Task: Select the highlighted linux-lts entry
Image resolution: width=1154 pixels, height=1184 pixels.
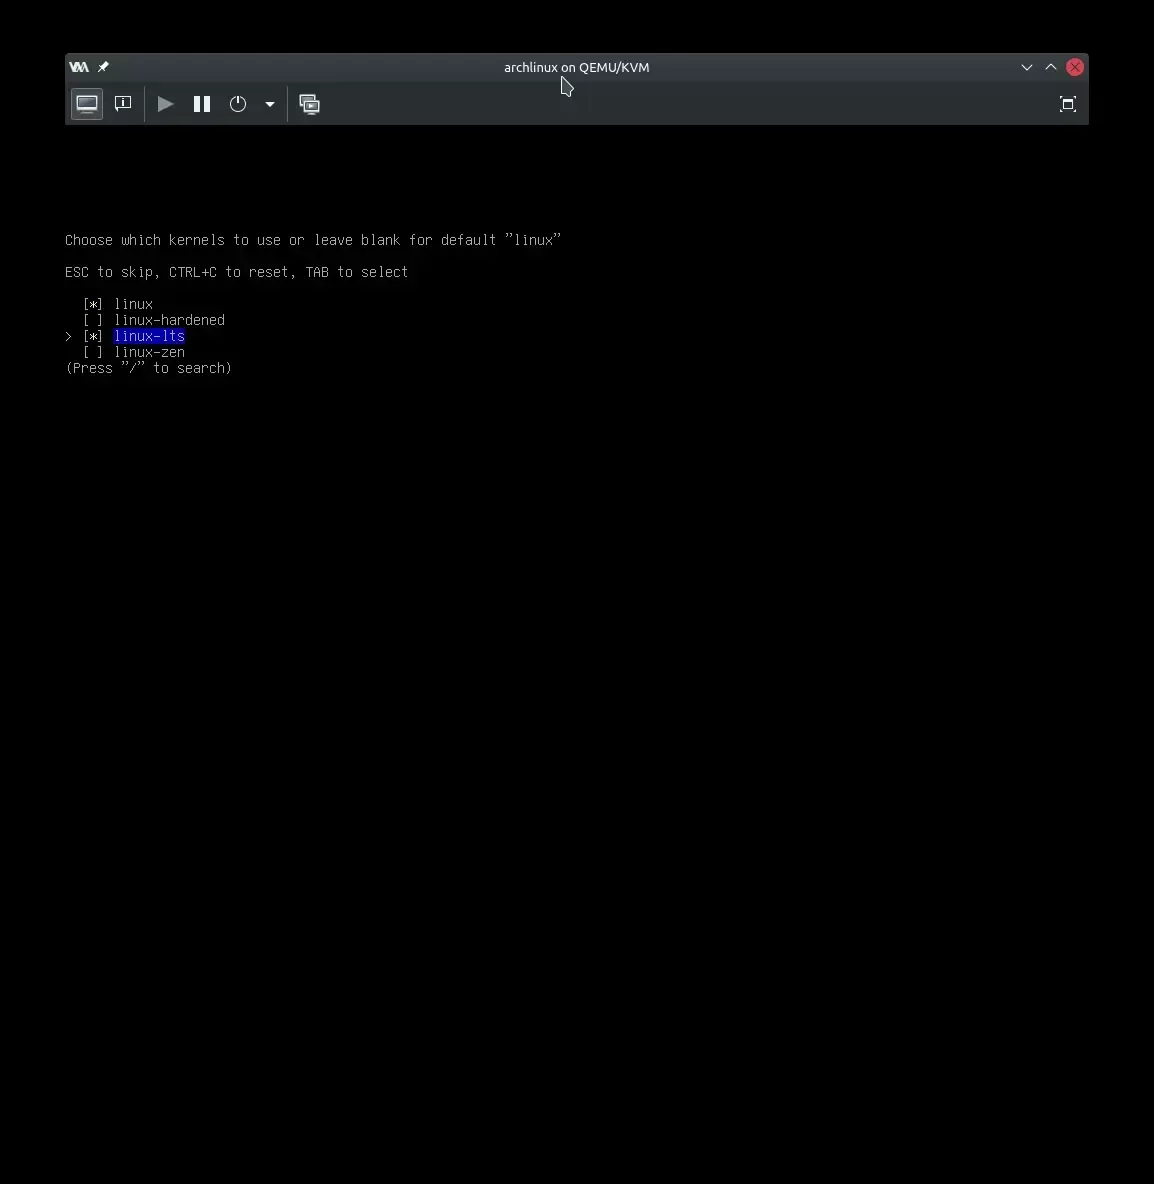Action: pyautogui.click(x=149, y=336)
